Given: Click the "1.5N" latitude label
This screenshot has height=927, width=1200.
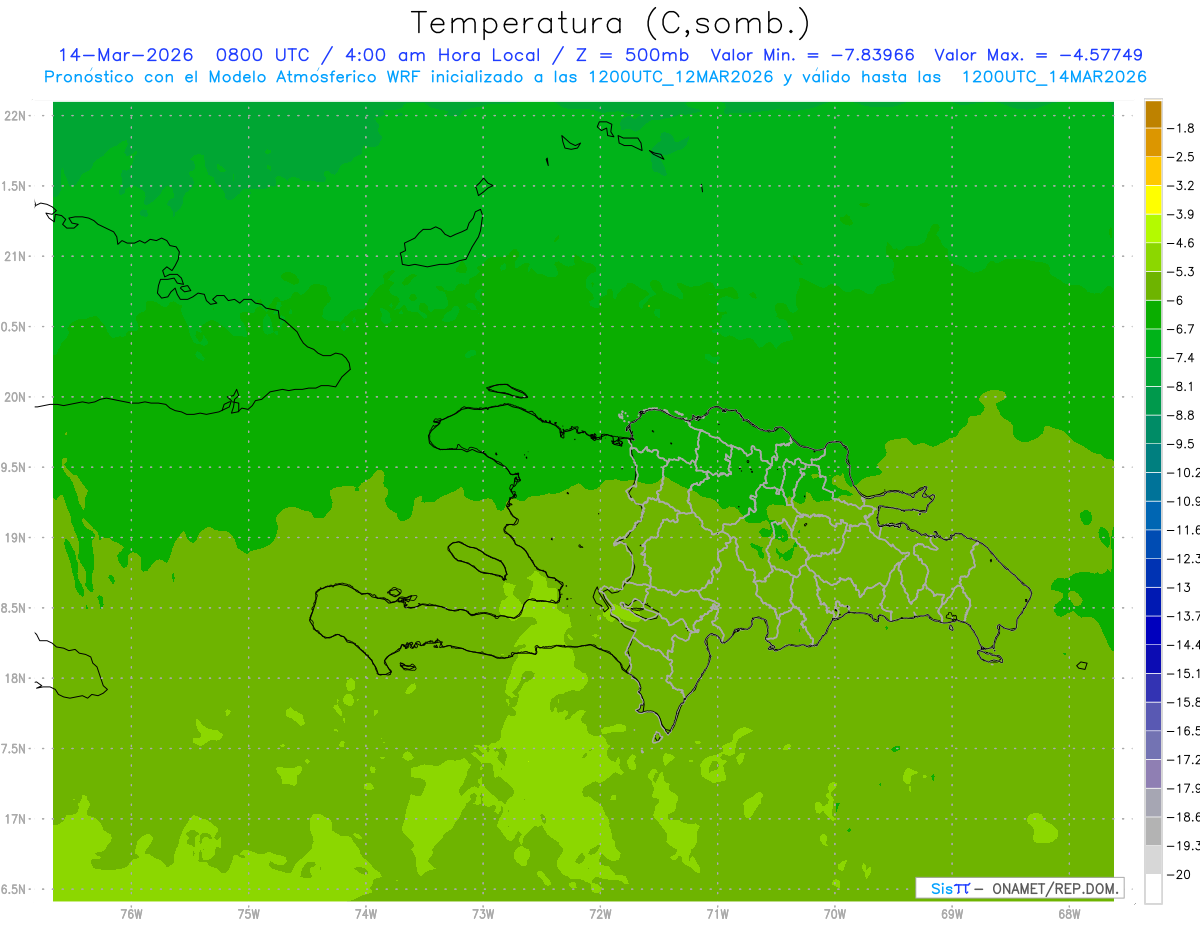Looking at the screenshot, I should pos(15,186).
